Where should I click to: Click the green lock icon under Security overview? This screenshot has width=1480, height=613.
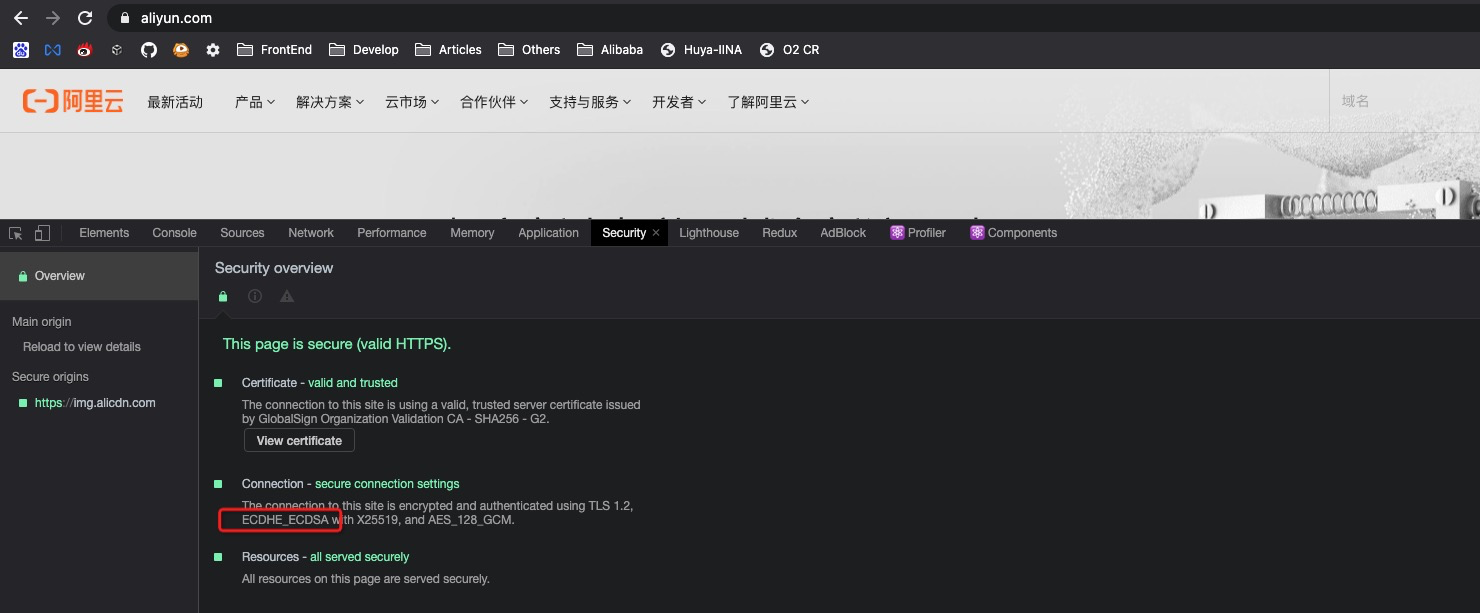click(223, 296)
